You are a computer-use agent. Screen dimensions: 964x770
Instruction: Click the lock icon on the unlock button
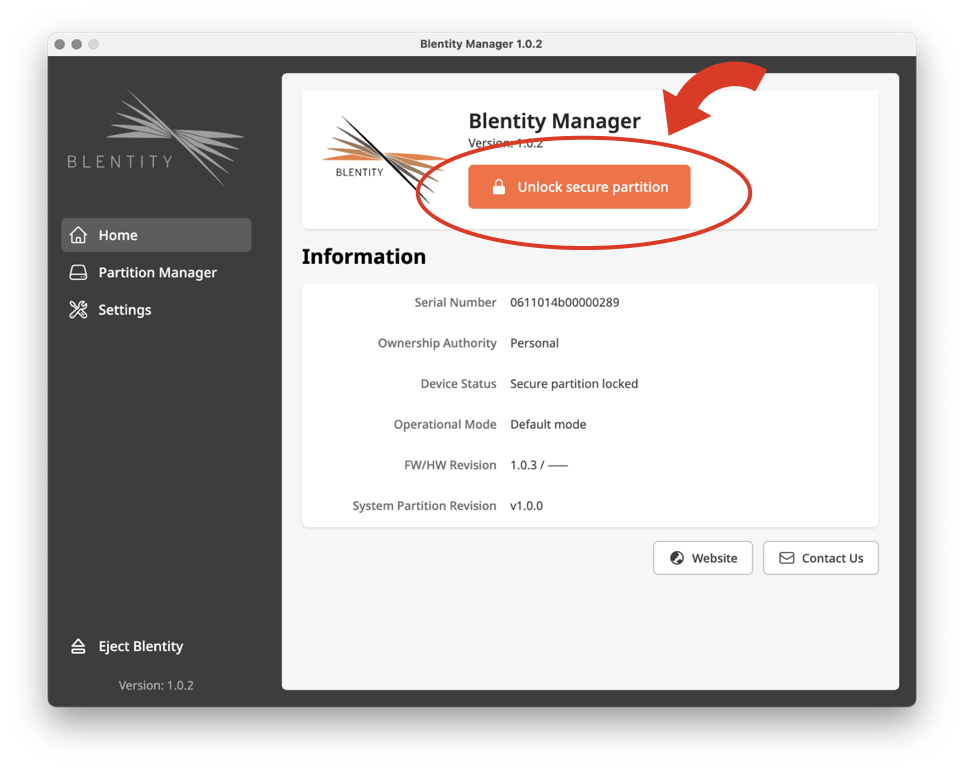click(x=499, y=187)
